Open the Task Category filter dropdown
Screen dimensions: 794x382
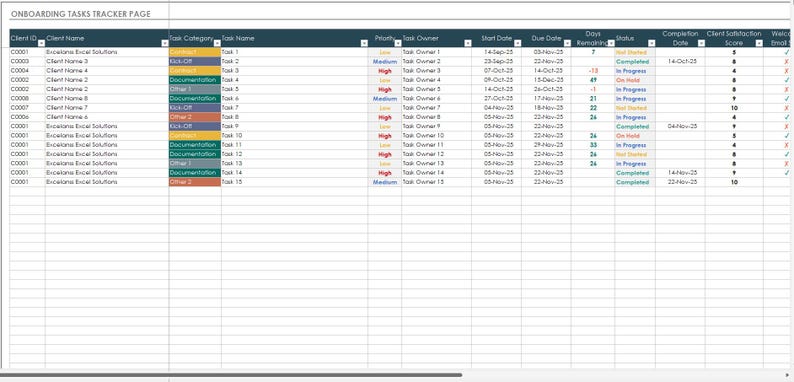(x=217, y=43)
